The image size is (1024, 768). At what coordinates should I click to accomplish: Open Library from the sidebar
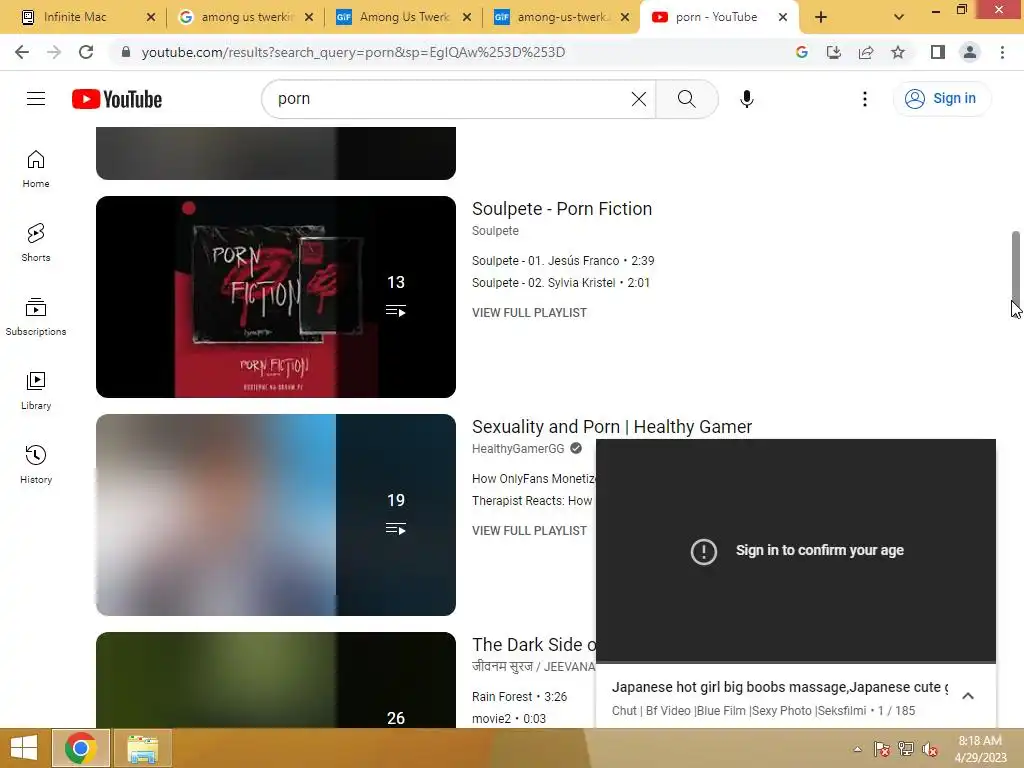tap(36, 391)
